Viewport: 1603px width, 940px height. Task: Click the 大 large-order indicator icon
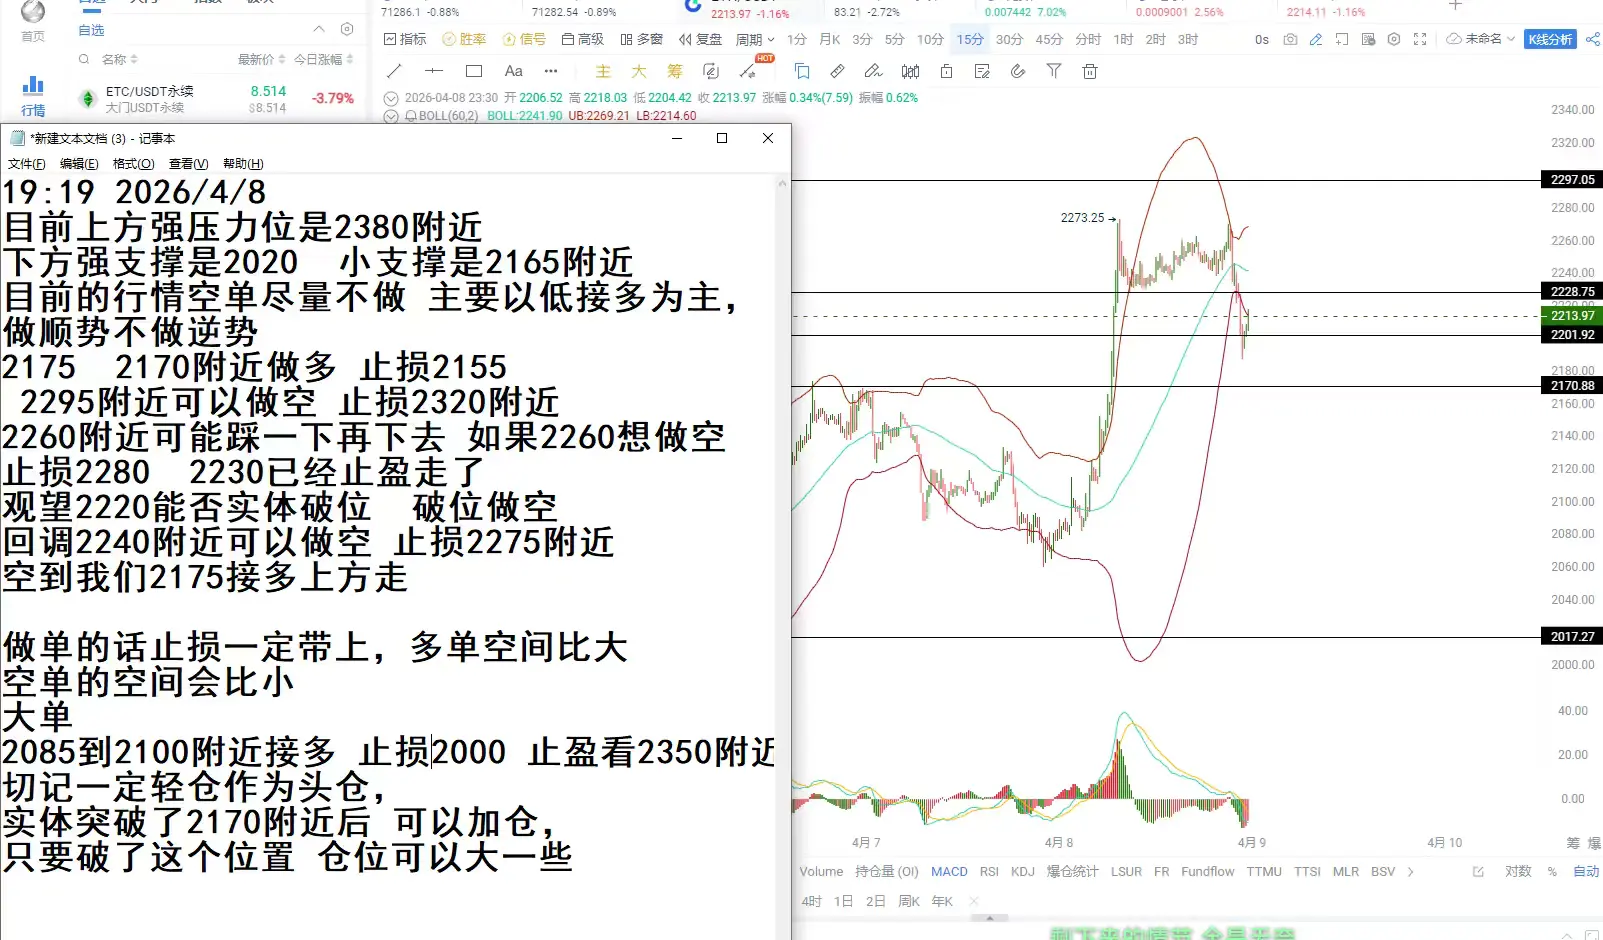tap(639, 71)
